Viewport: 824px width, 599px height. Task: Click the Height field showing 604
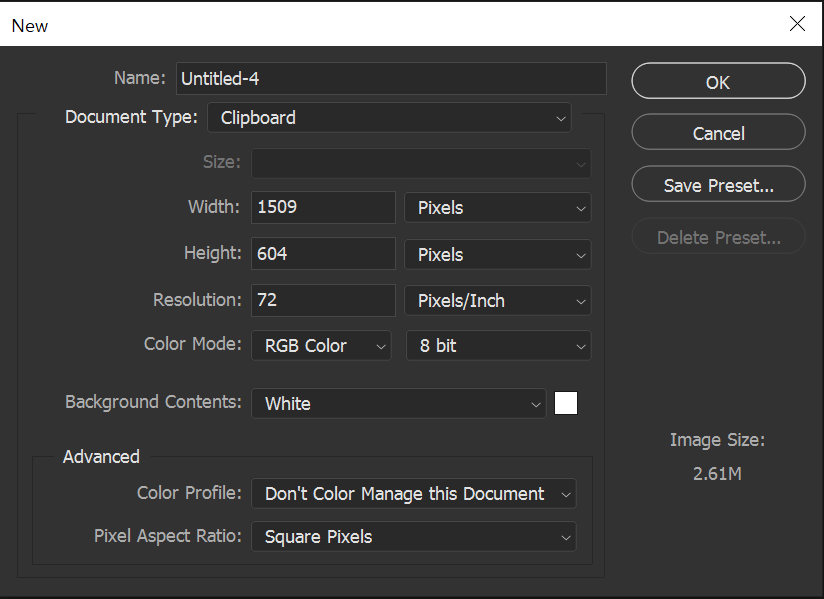tap(323, 254)
